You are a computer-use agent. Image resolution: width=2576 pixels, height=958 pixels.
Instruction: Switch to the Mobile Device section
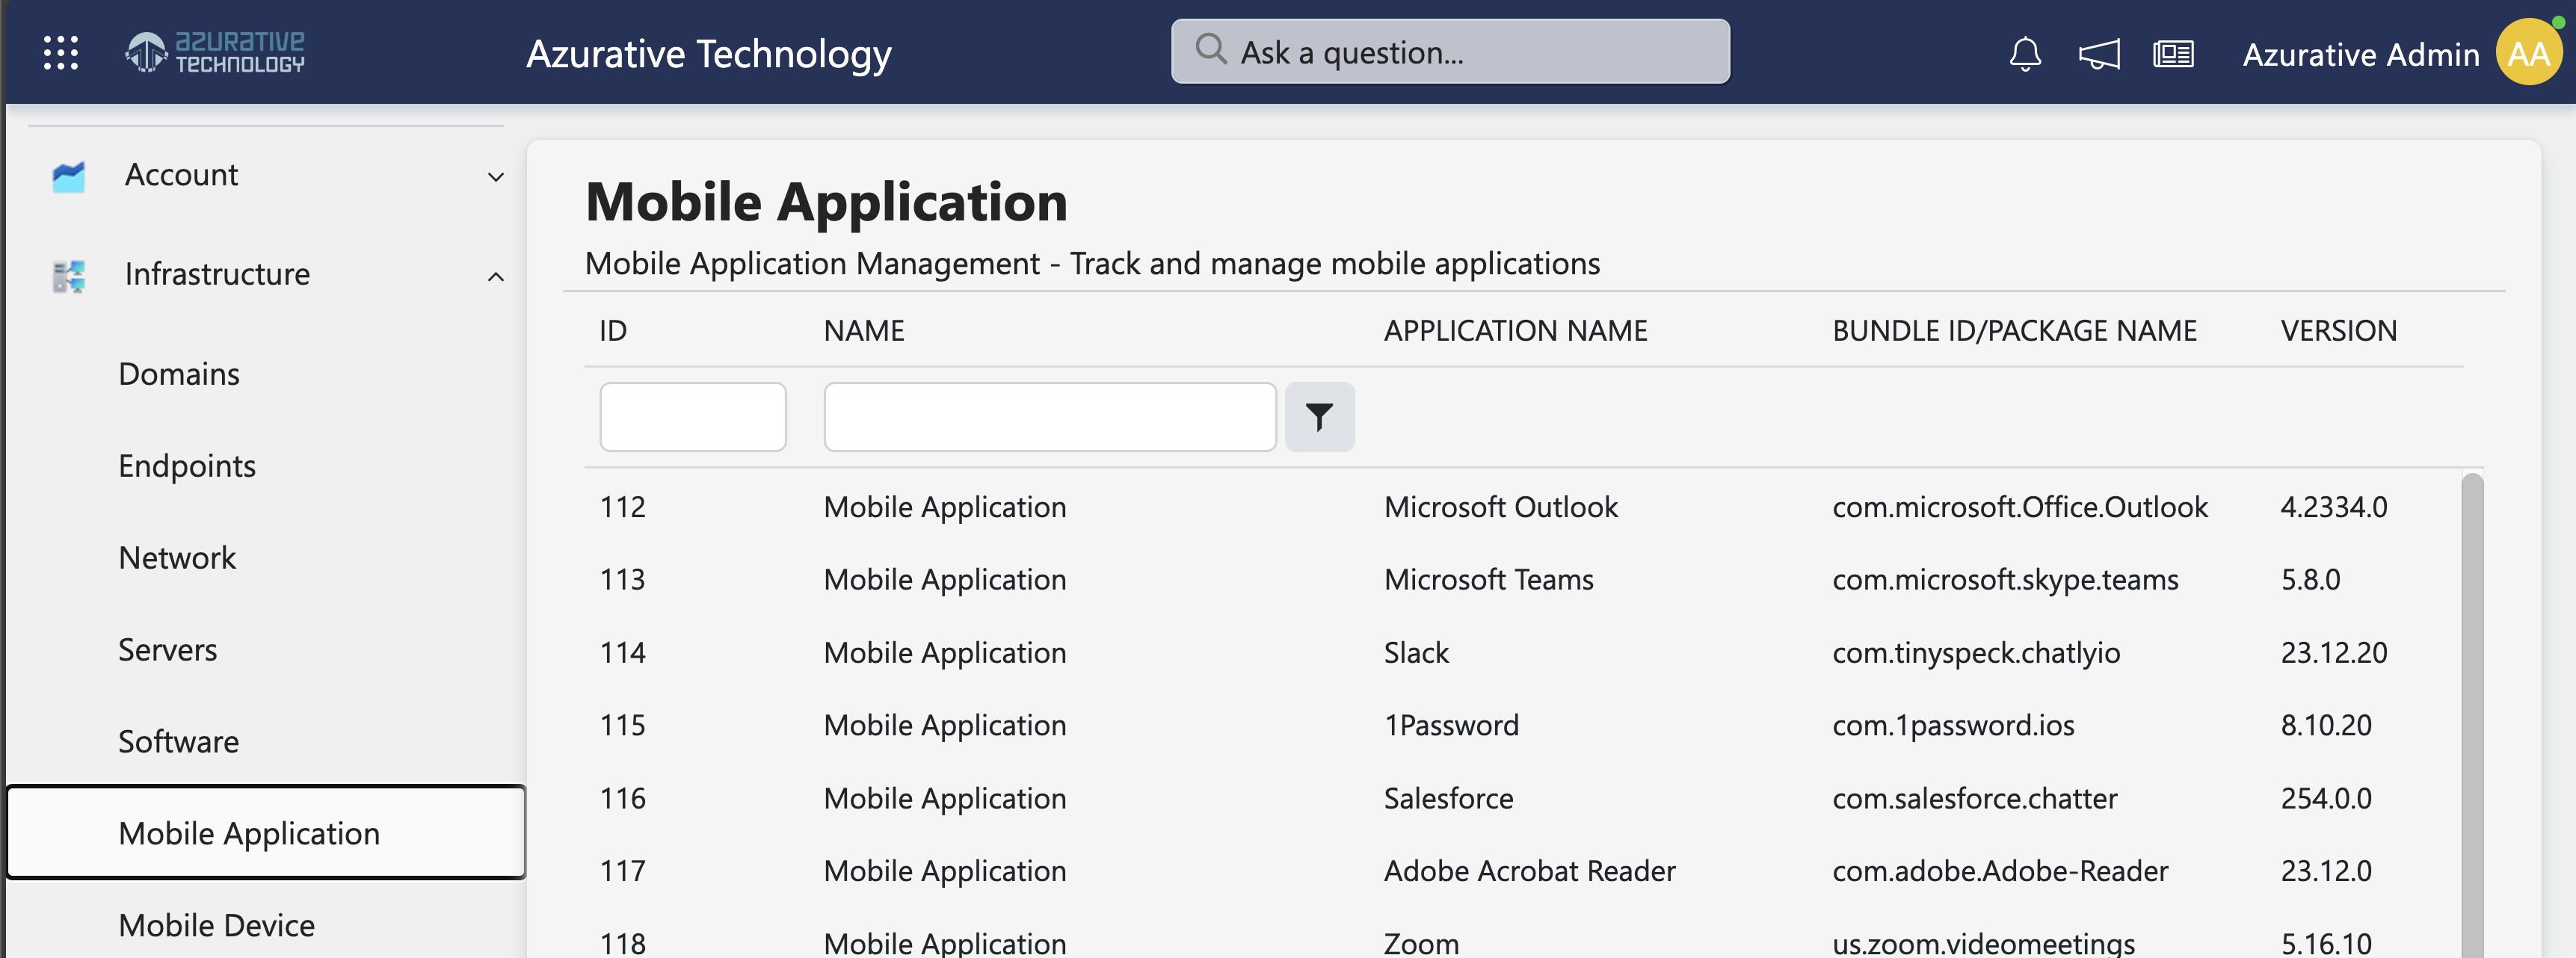click(x=216, y=924)
